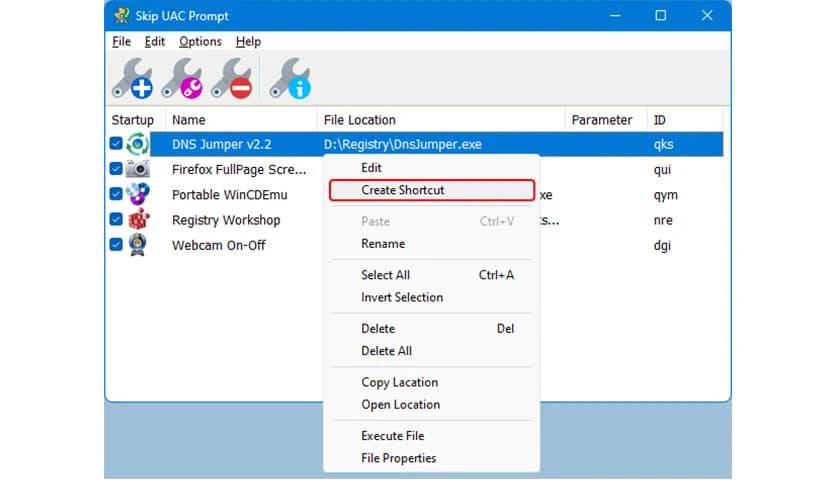Image resolution: width=836 pixels, height=484 pixels.
Task: Open the File menu
Action: 122,42
